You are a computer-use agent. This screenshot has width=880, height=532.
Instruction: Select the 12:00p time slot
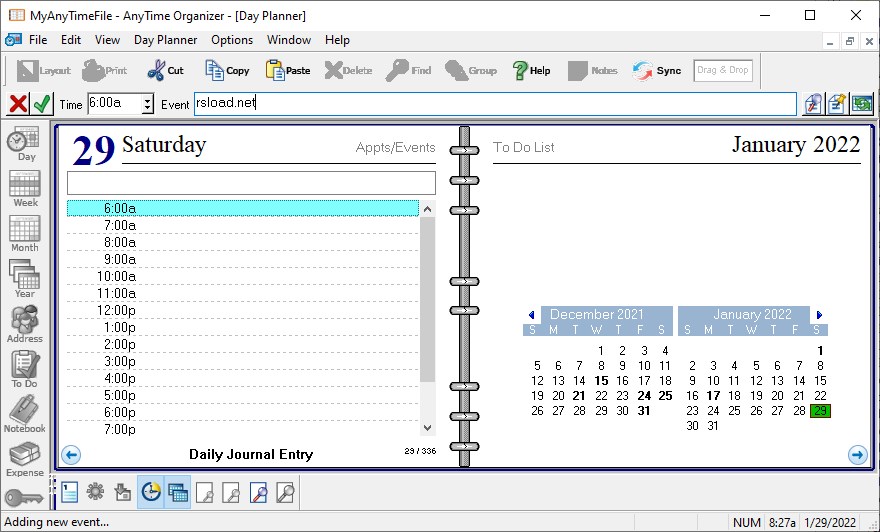tap(242, 310)
